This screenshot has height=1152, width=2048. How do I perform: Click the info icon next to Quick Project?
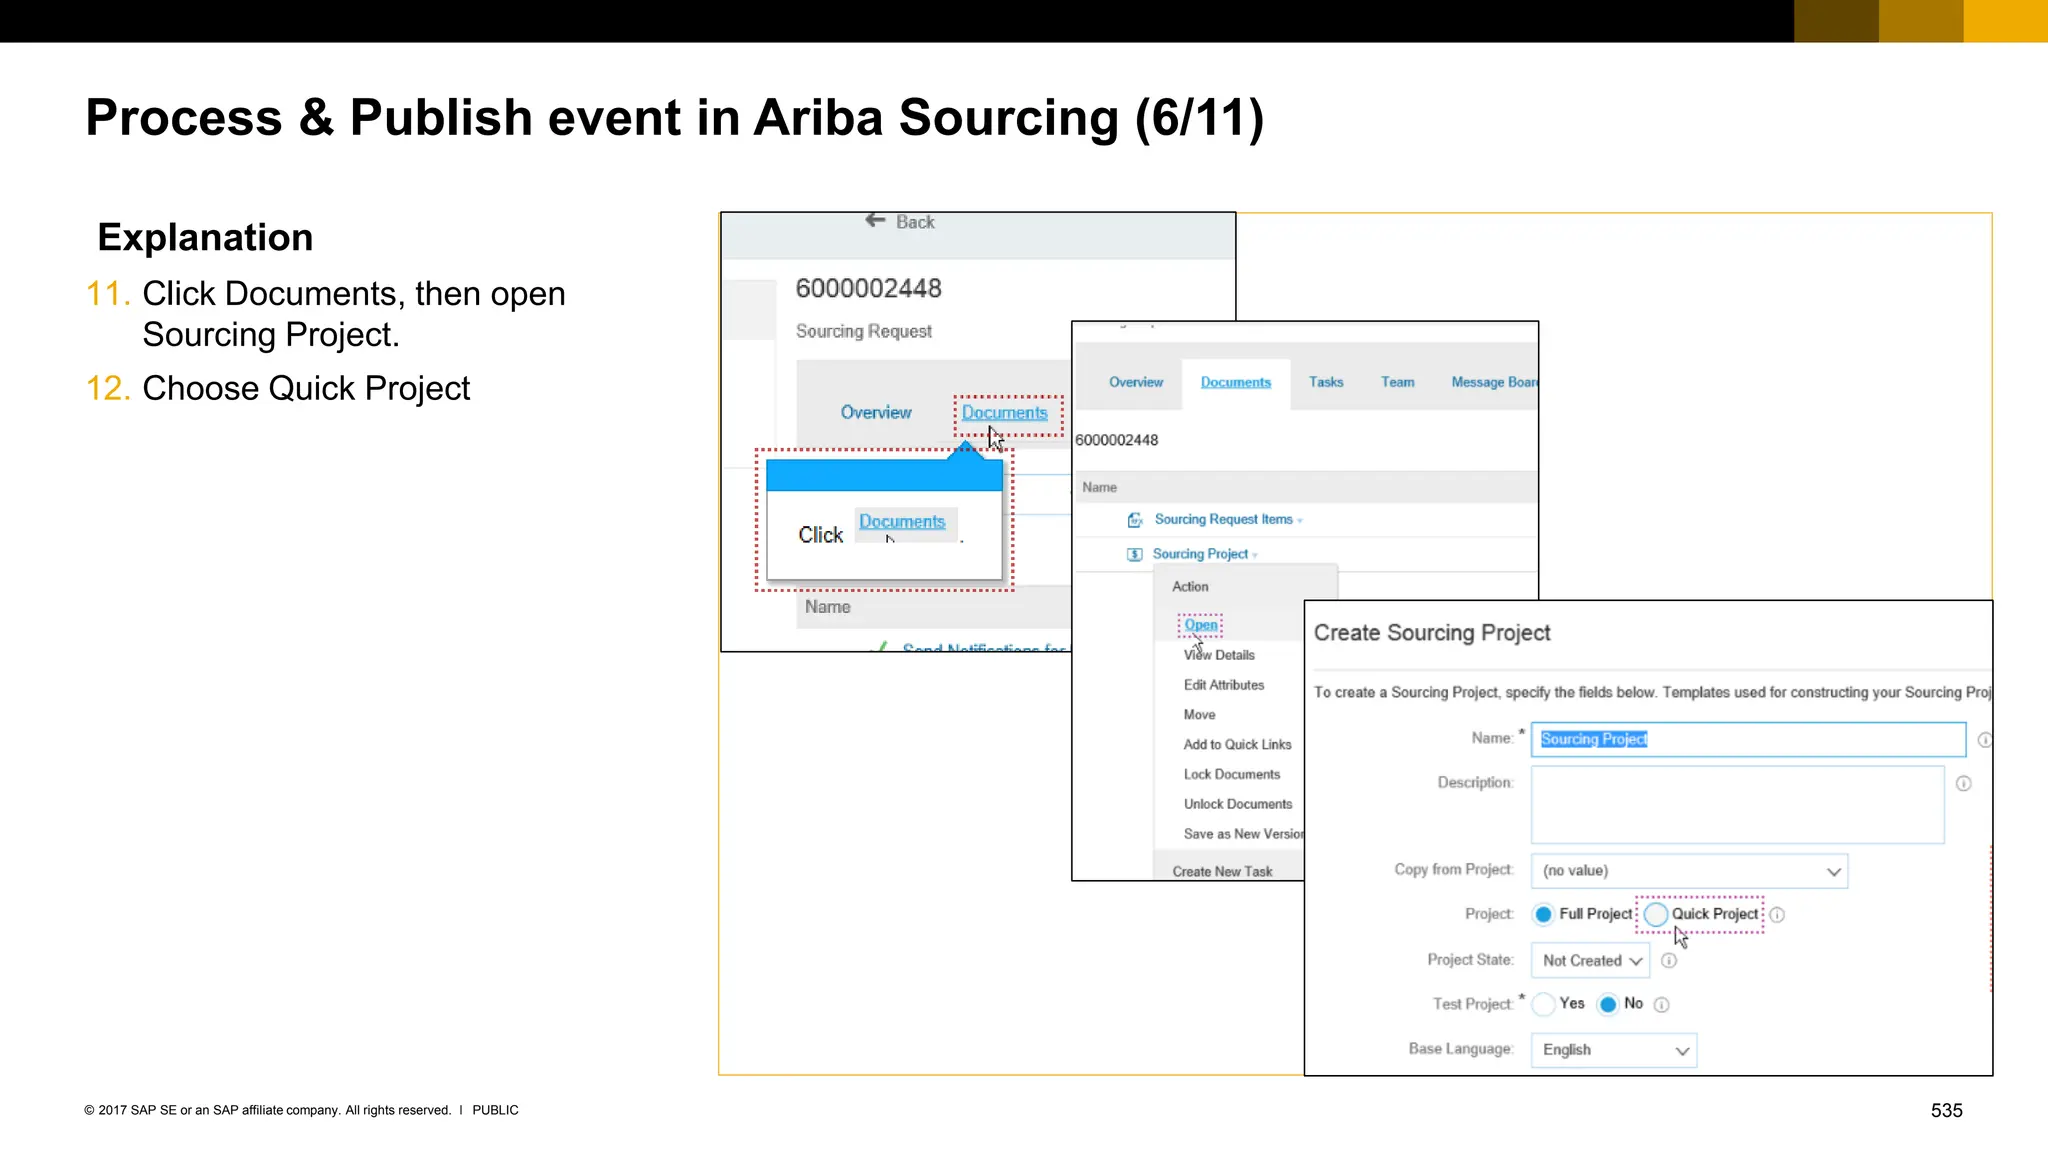coord(1777,914)
